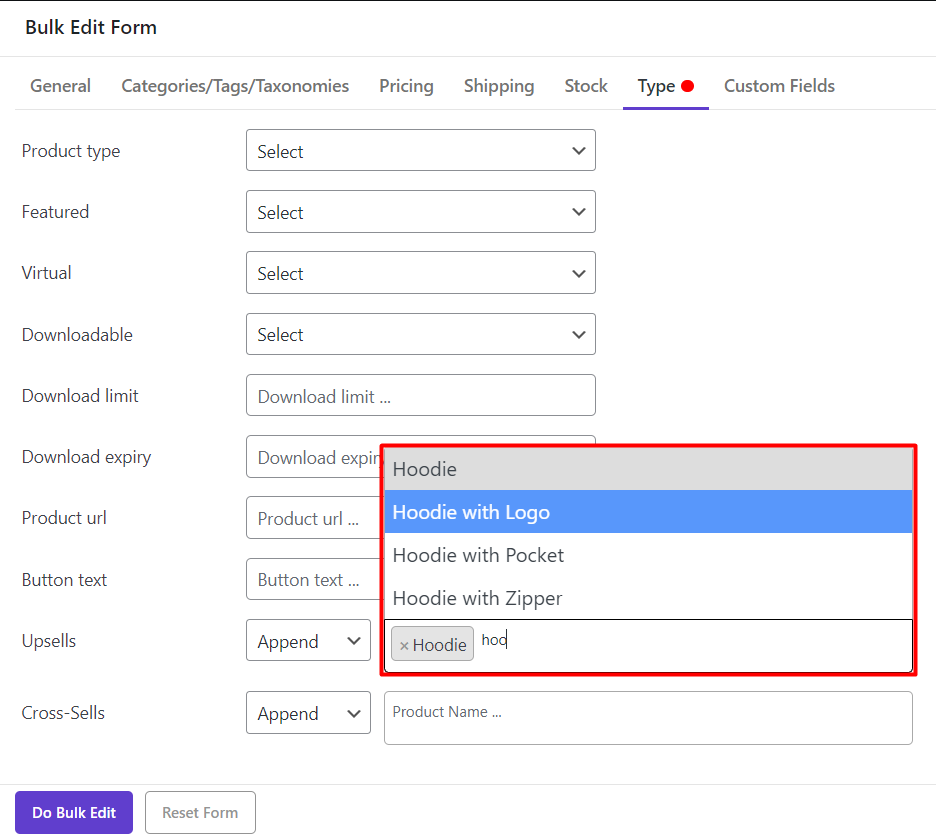Open the Virtual dropdown

point(420,273)
